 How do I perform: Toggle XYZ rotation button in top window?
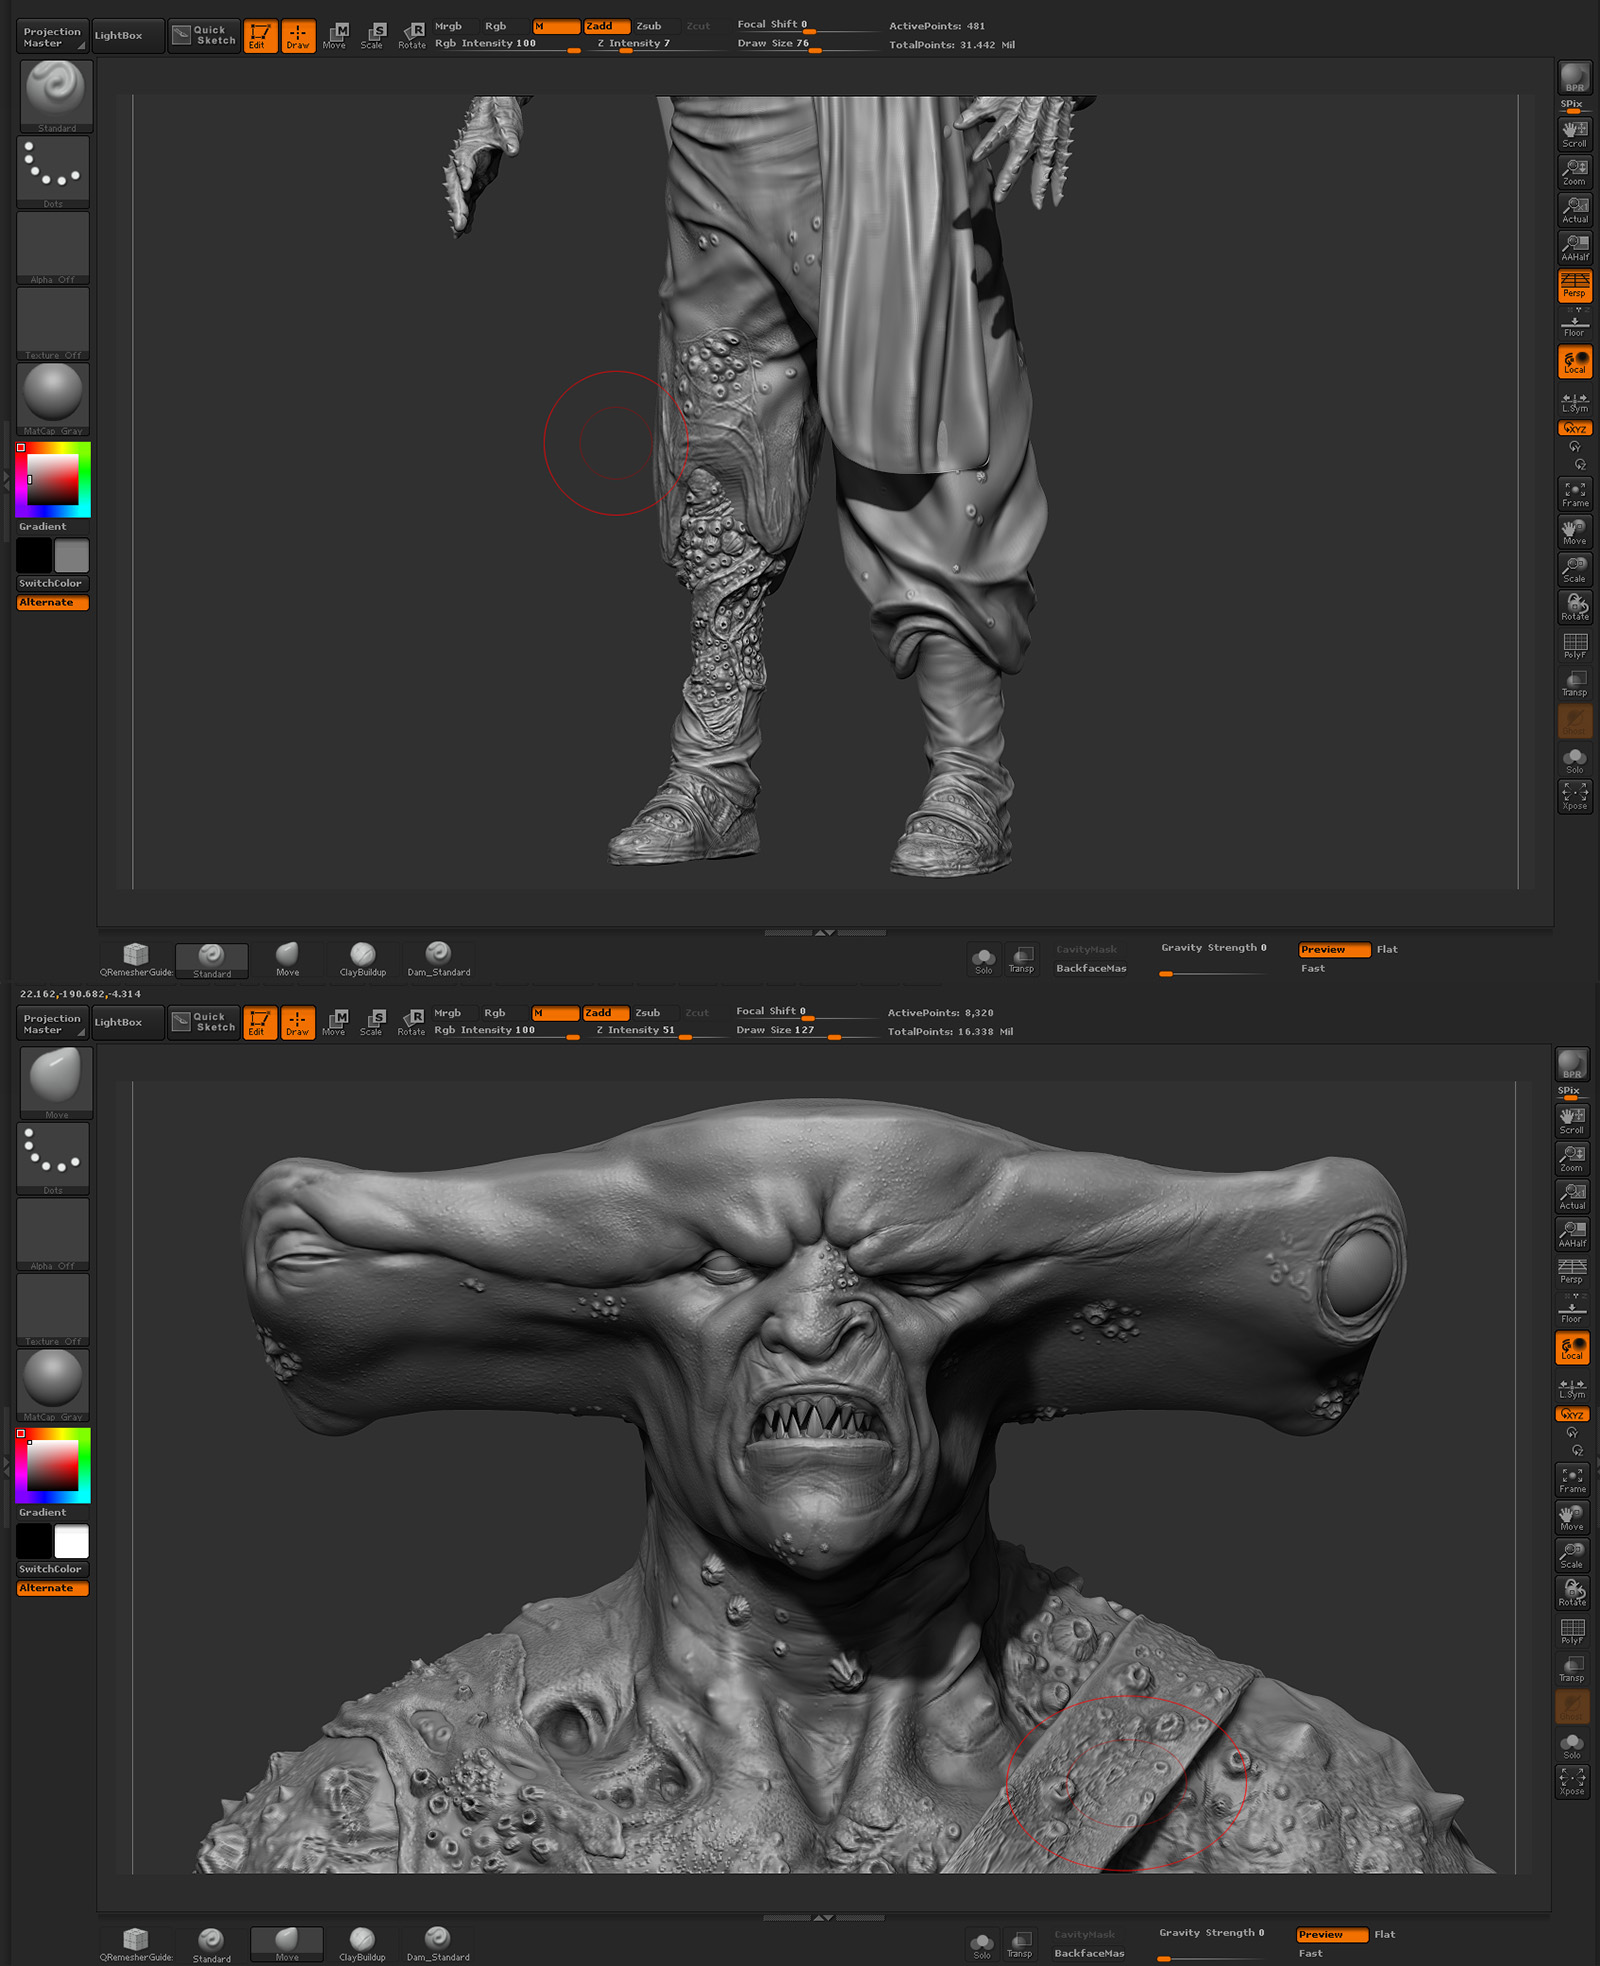tap(1575, 428)
